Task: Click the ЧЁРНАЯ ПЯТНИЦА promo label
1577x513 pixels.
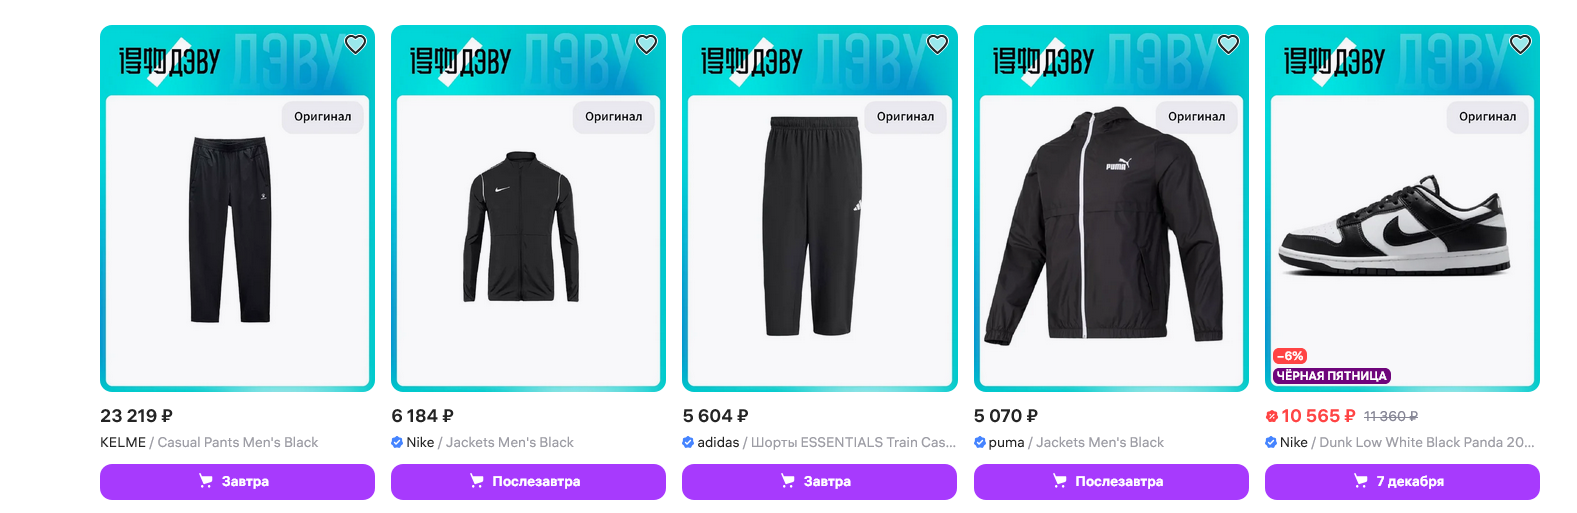Action: tap(1332, 376)
